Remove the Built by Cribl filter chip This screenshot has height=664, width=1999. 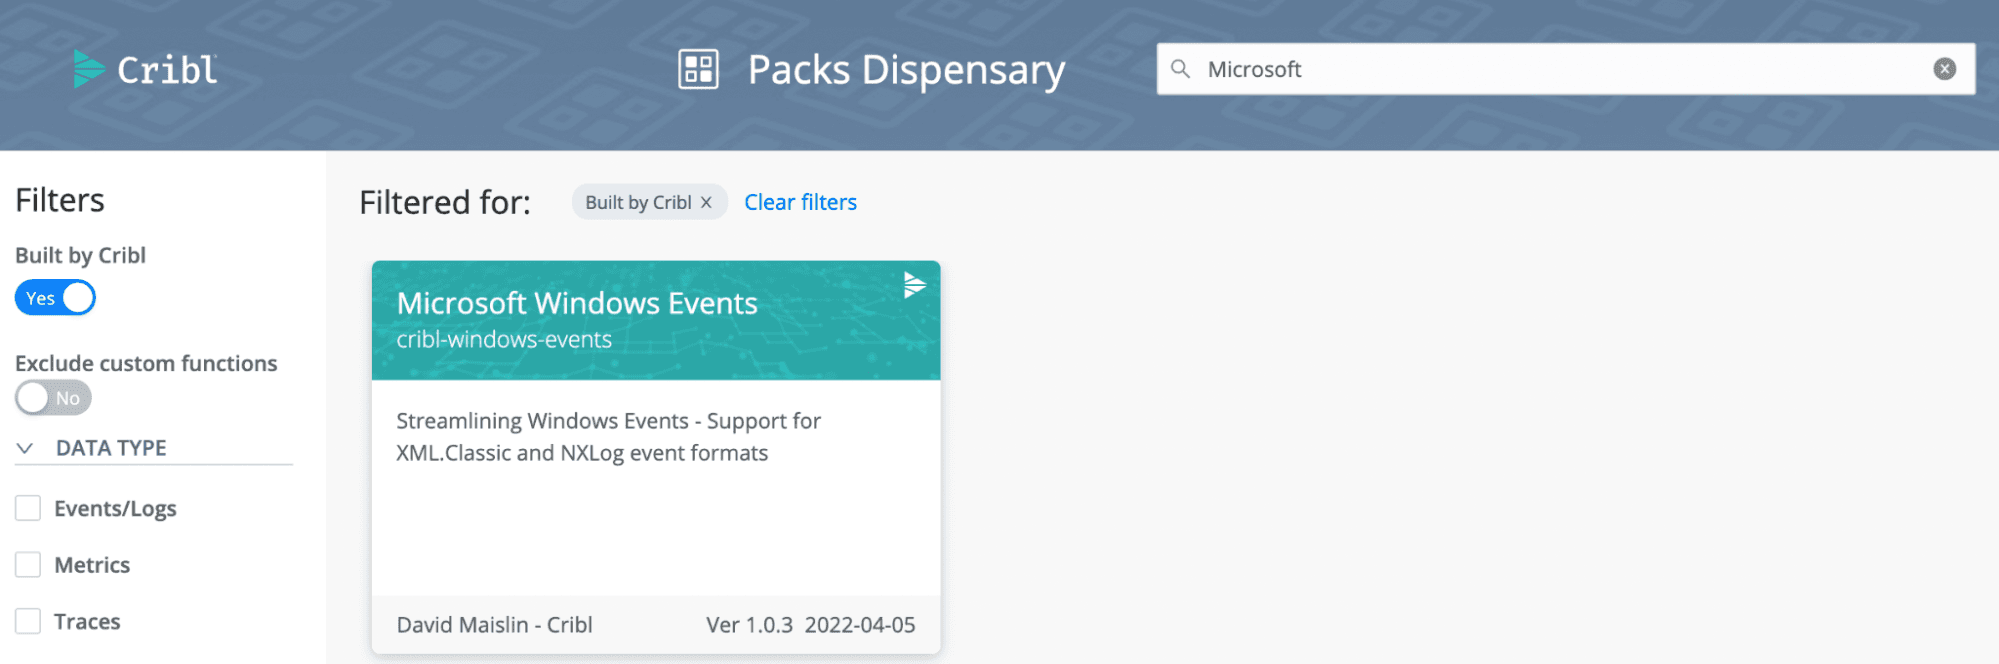click(706, 203)
